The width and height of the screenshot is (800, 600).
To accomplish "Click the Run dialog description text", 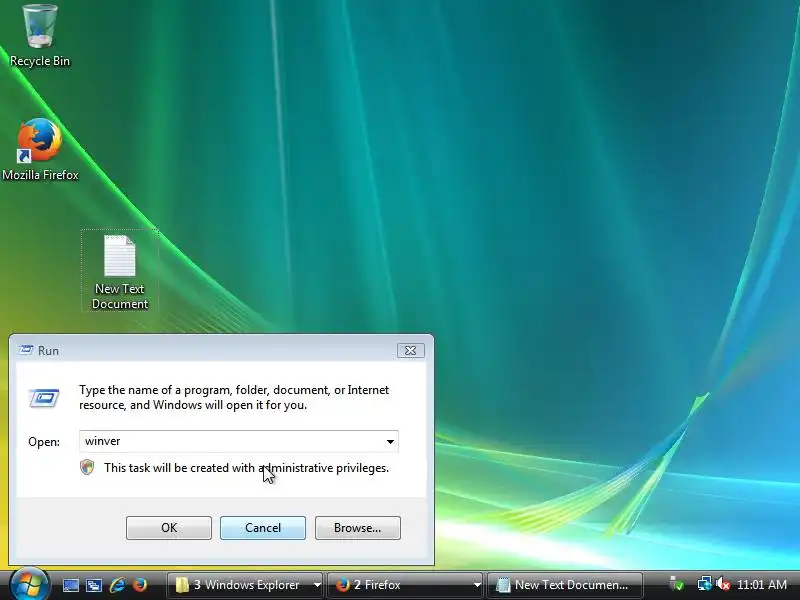I will point(234,397).
